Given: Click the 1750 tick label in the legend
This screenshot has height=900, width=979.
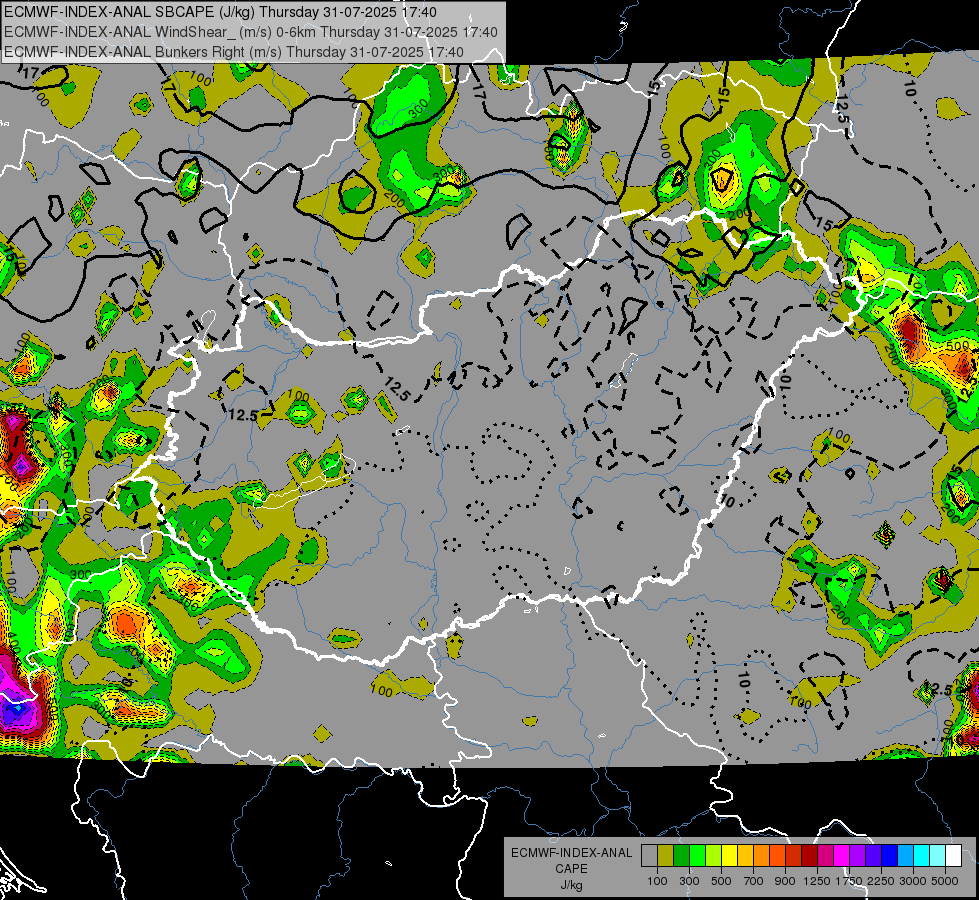Looking at the screenshot, I should [x=849, y=881].
